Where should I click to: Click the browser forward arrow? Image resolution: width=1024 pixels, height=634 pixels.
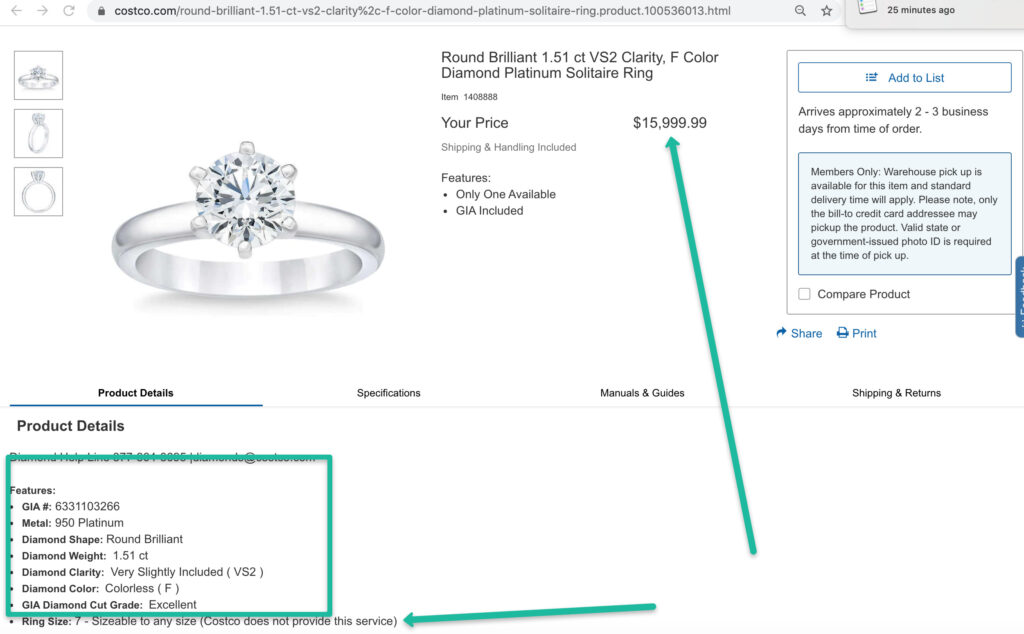(42, 11)
